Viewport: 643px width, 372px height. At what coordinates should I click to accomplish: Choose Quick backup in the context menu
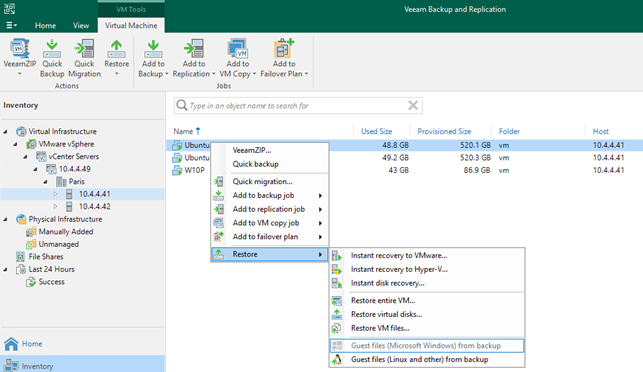pos(270,164)
